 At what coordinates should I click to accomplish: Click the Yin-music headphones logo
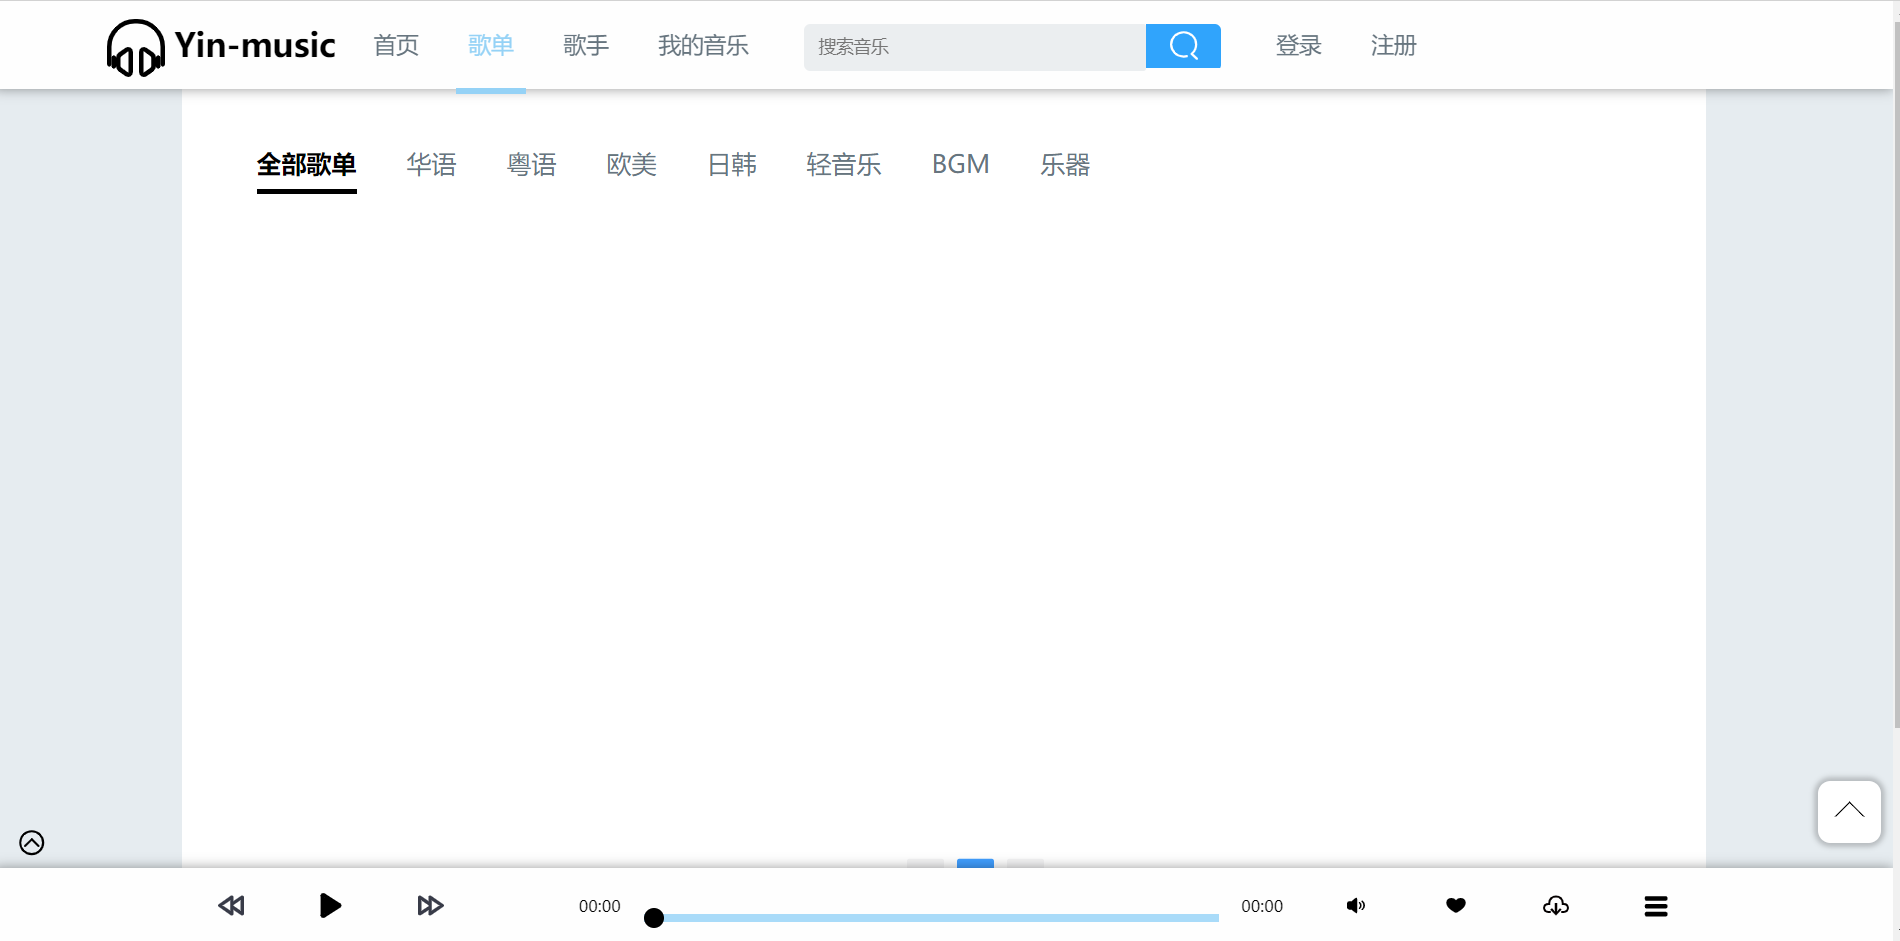point(138,45)
